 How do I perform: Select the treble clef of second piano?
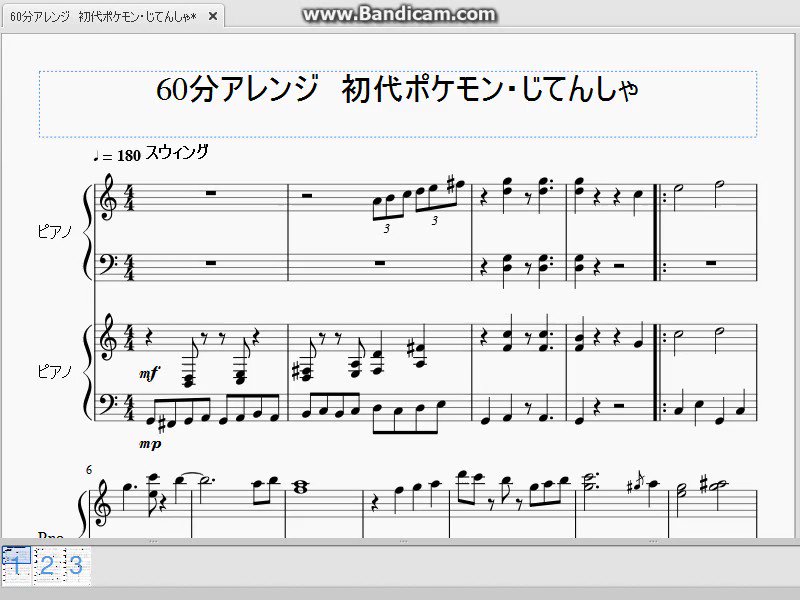pos(108,337)
